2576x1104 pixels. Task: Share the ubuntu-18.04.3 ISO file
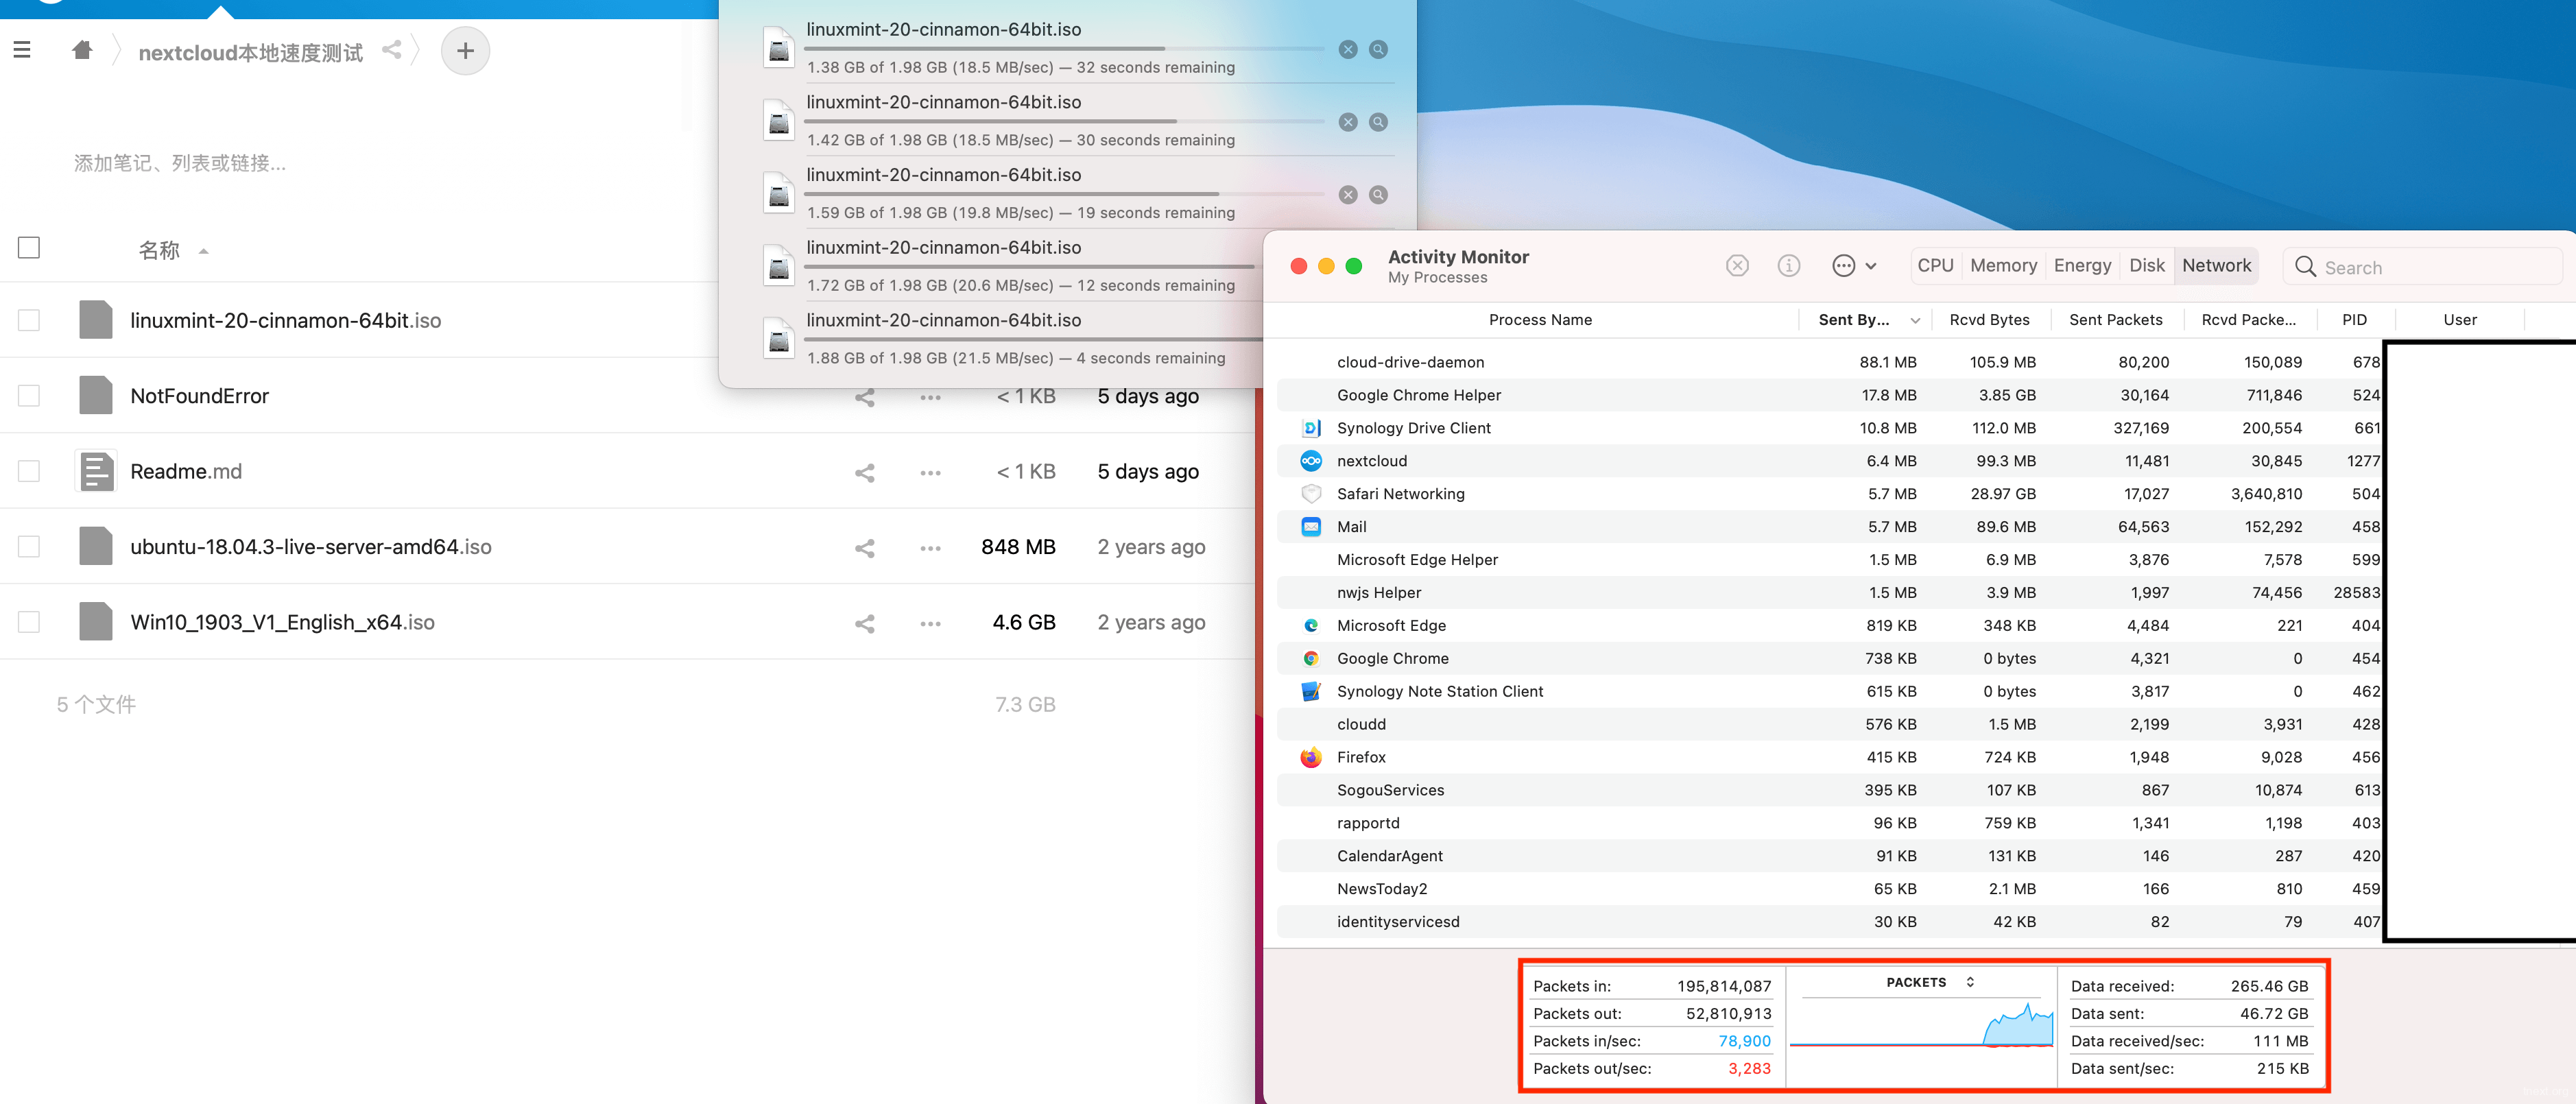pyautogui.click(x=865, y=548)
